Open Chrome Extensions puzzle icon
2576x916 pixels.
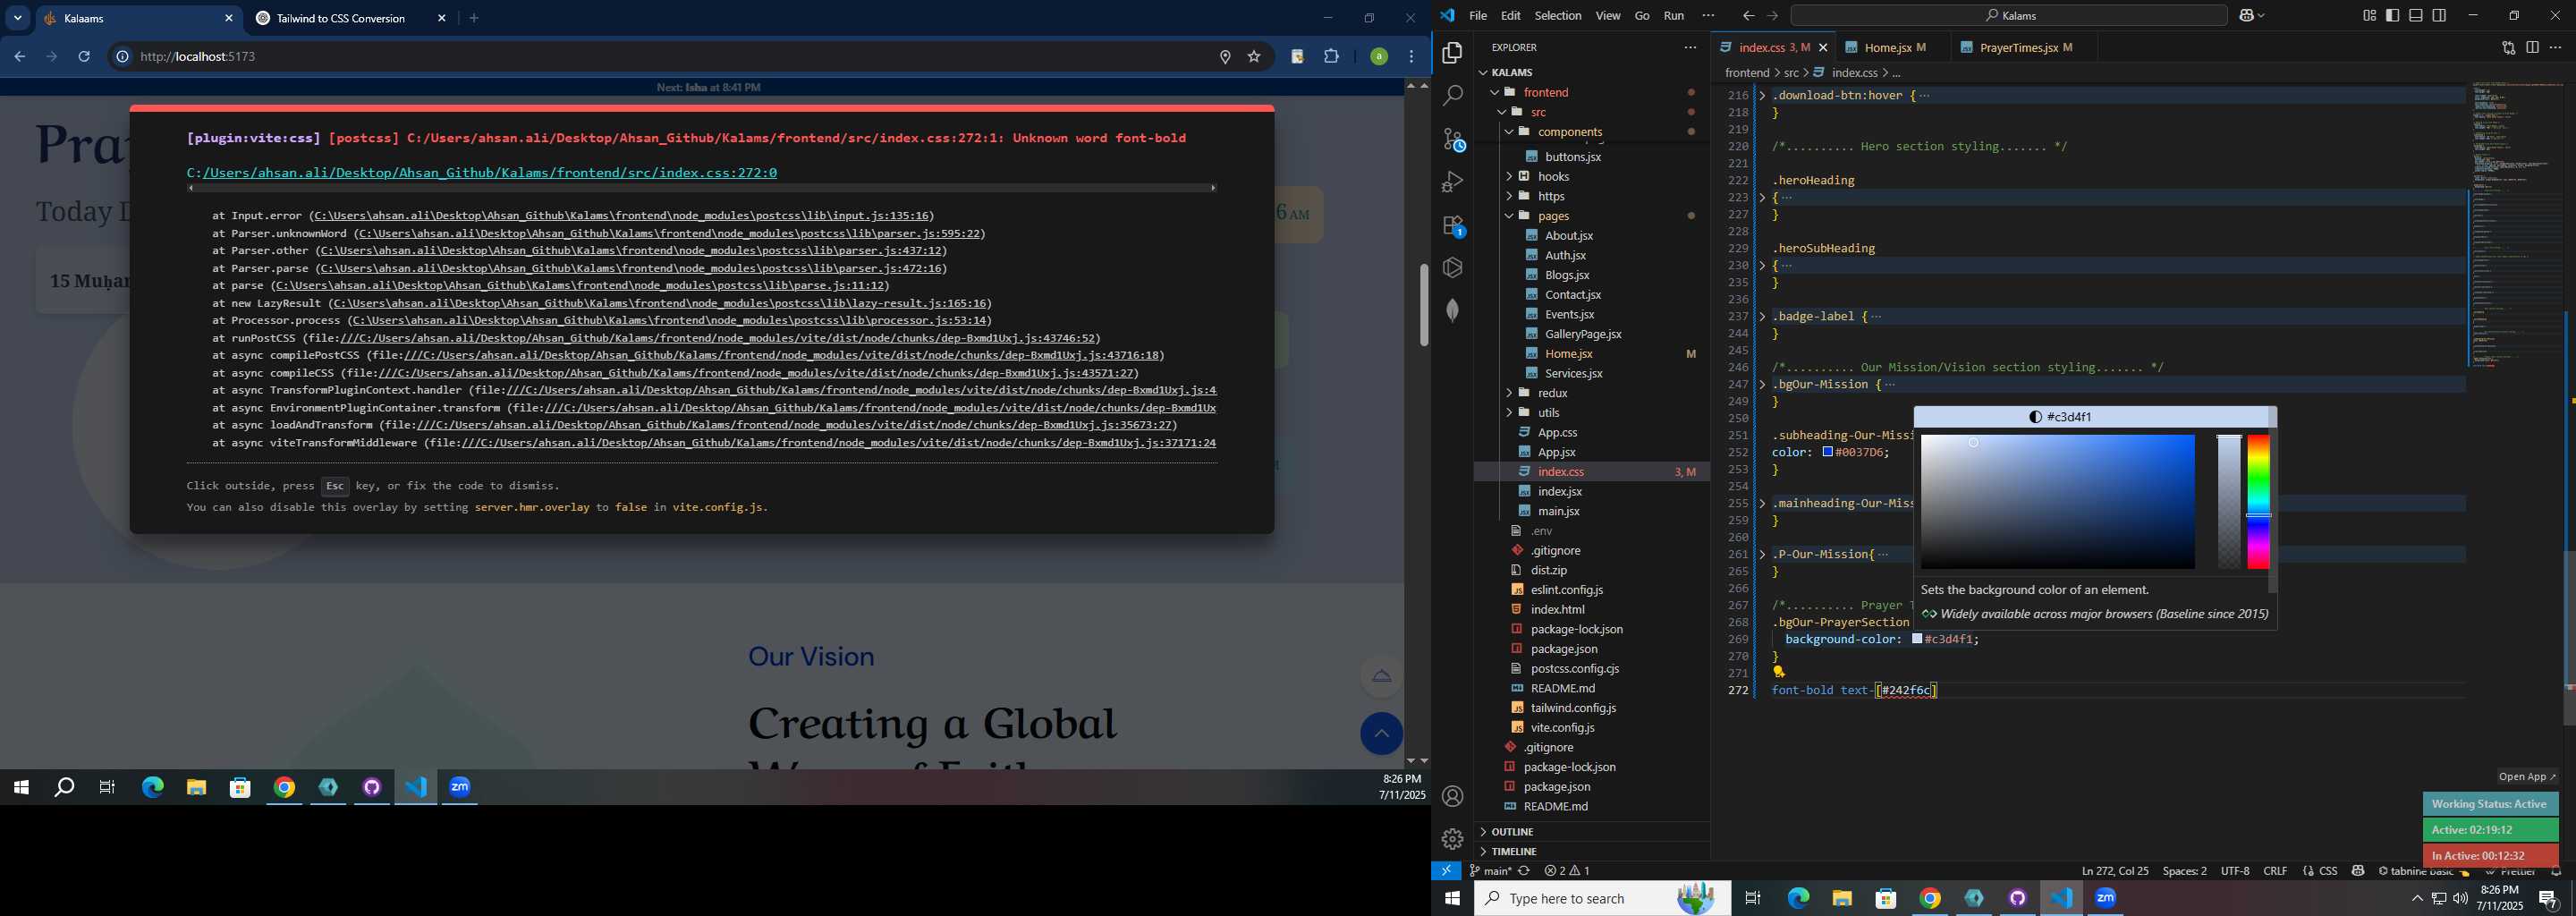click(1331, 57)
